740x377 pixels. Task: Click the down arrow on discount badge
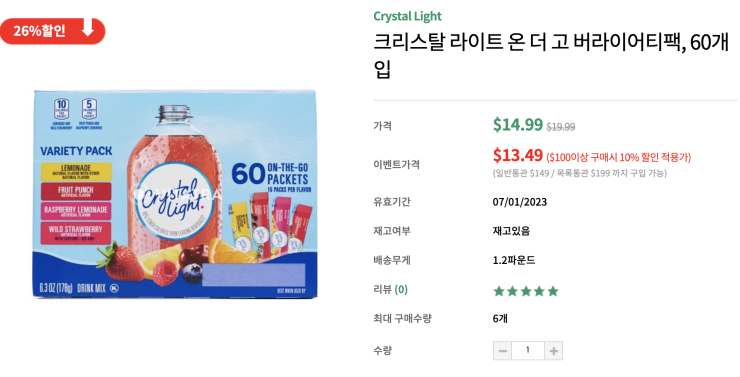coord(88,29)
